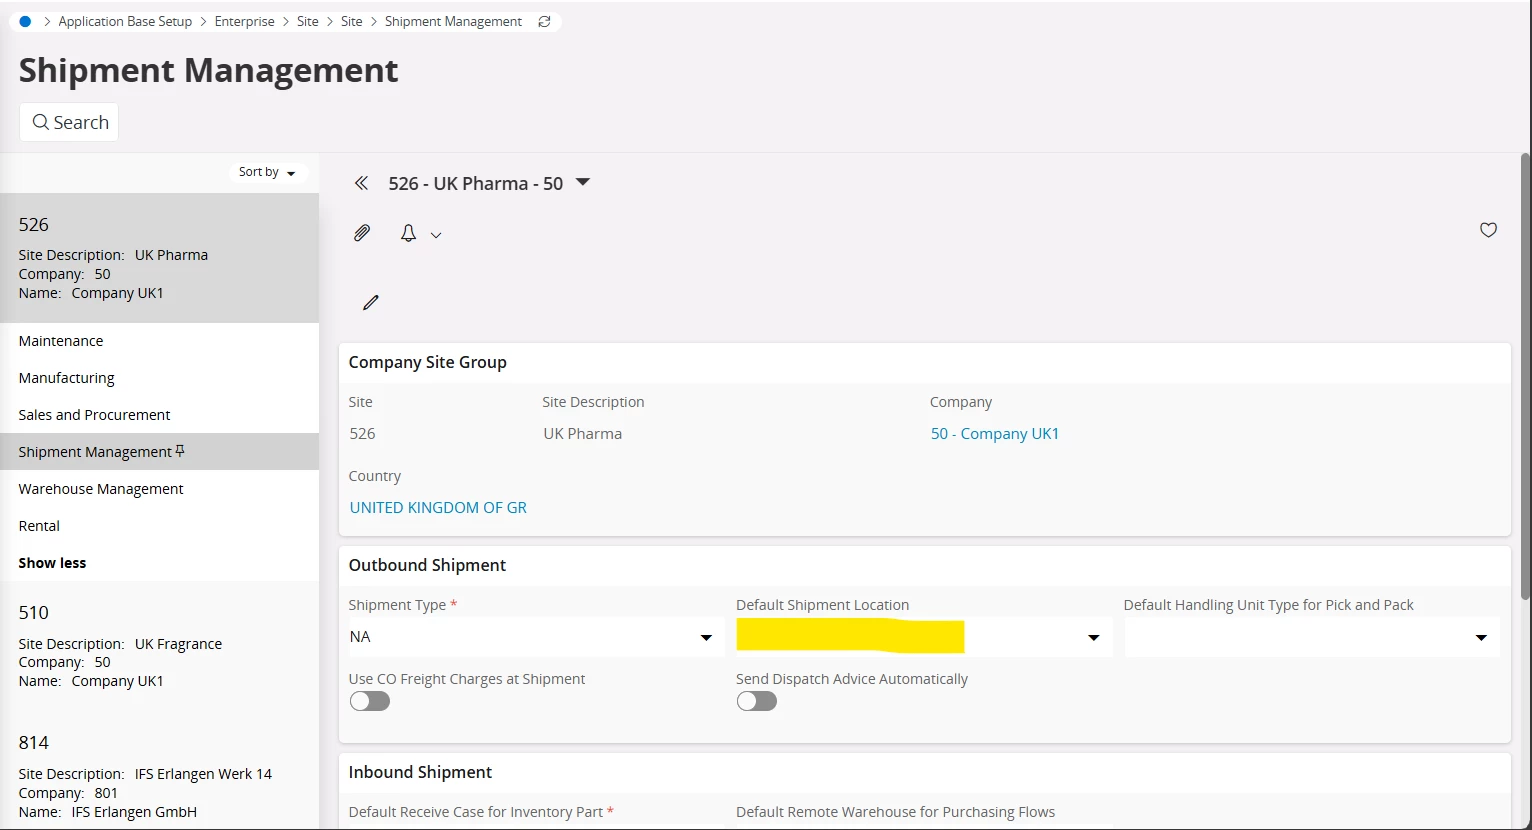
Task: Click the attachments paperclip icon
Action: coord(362,233)
